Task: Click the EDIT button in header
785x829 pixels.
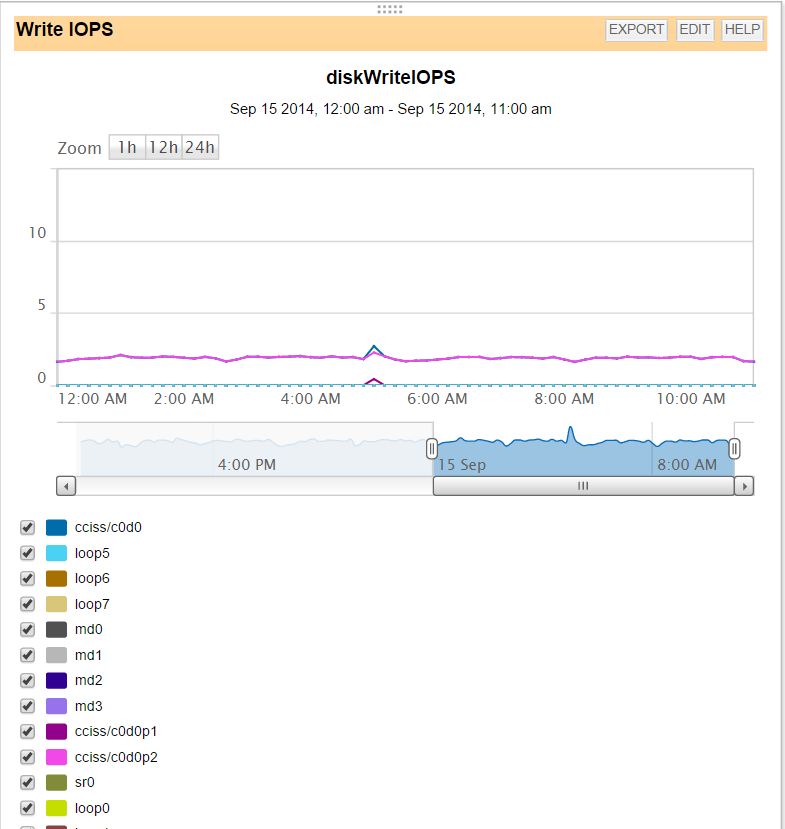Action: [695, 30]
